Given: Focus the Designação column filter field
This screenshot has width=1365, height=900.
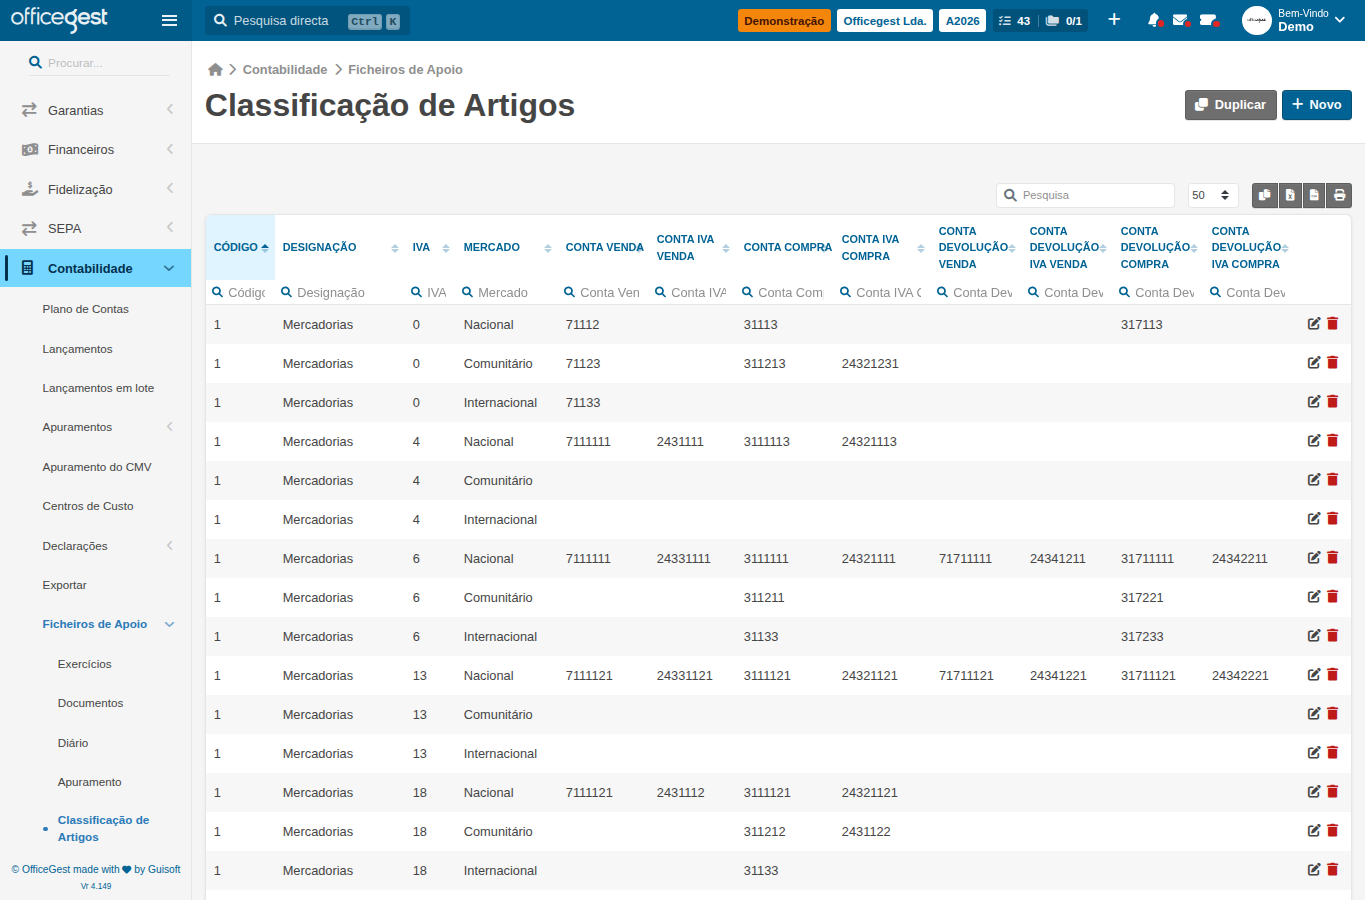Looking at the screenshot, I should coord(339,292).
